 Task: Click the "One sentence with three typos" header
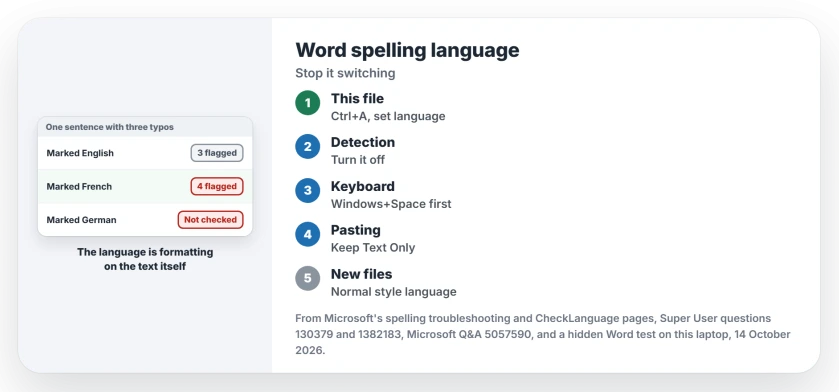click(110, 127)
